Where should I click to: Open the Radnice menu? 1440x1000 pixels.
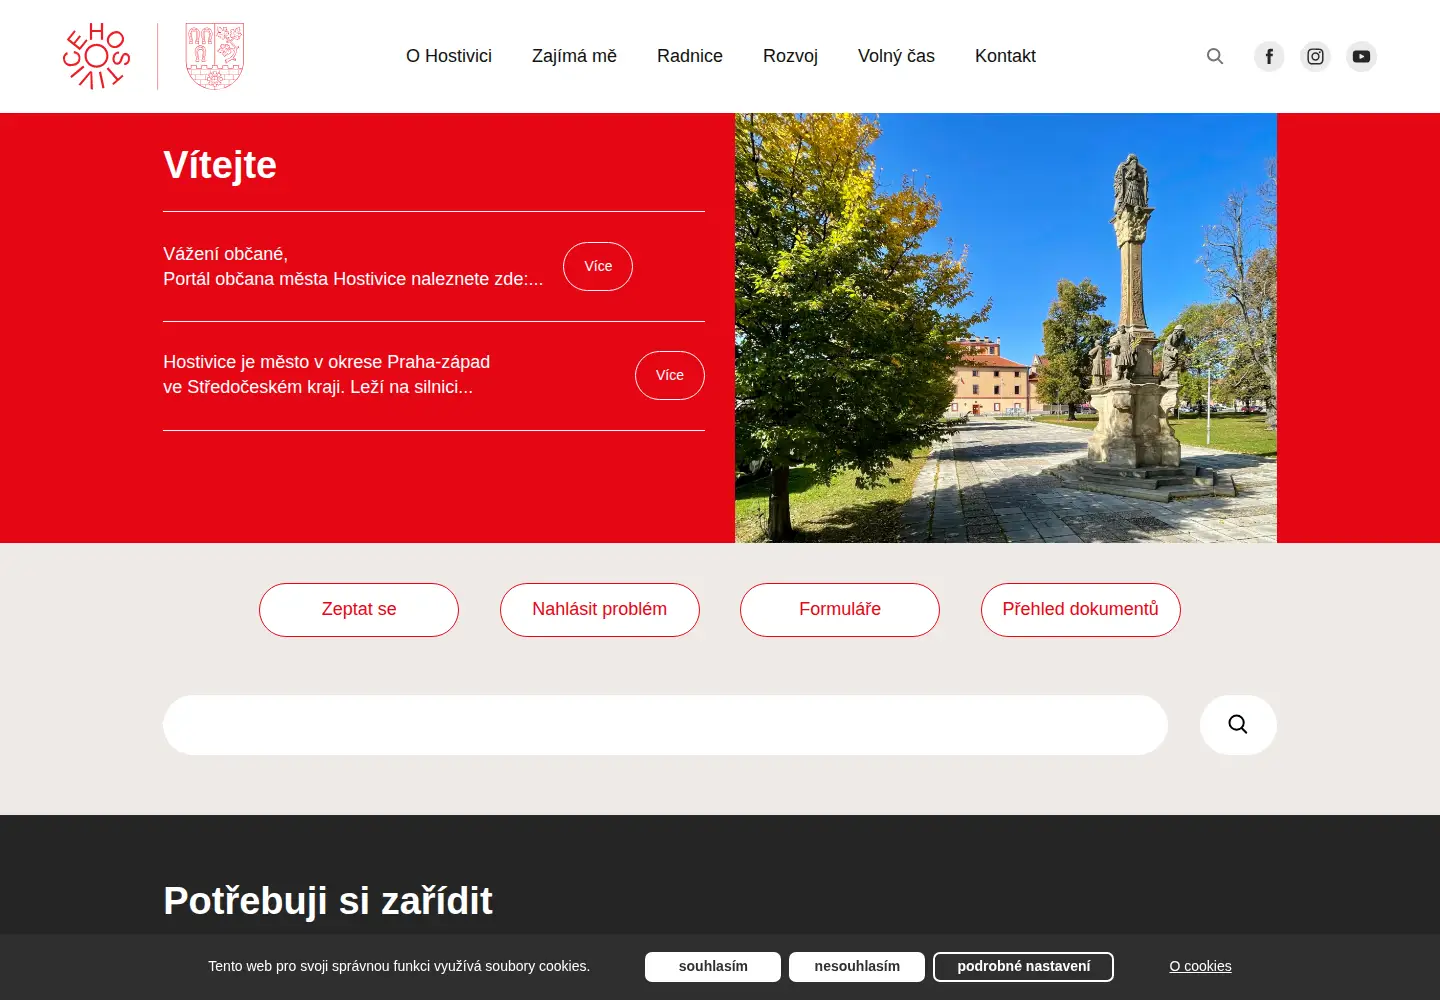click(690, 56)
